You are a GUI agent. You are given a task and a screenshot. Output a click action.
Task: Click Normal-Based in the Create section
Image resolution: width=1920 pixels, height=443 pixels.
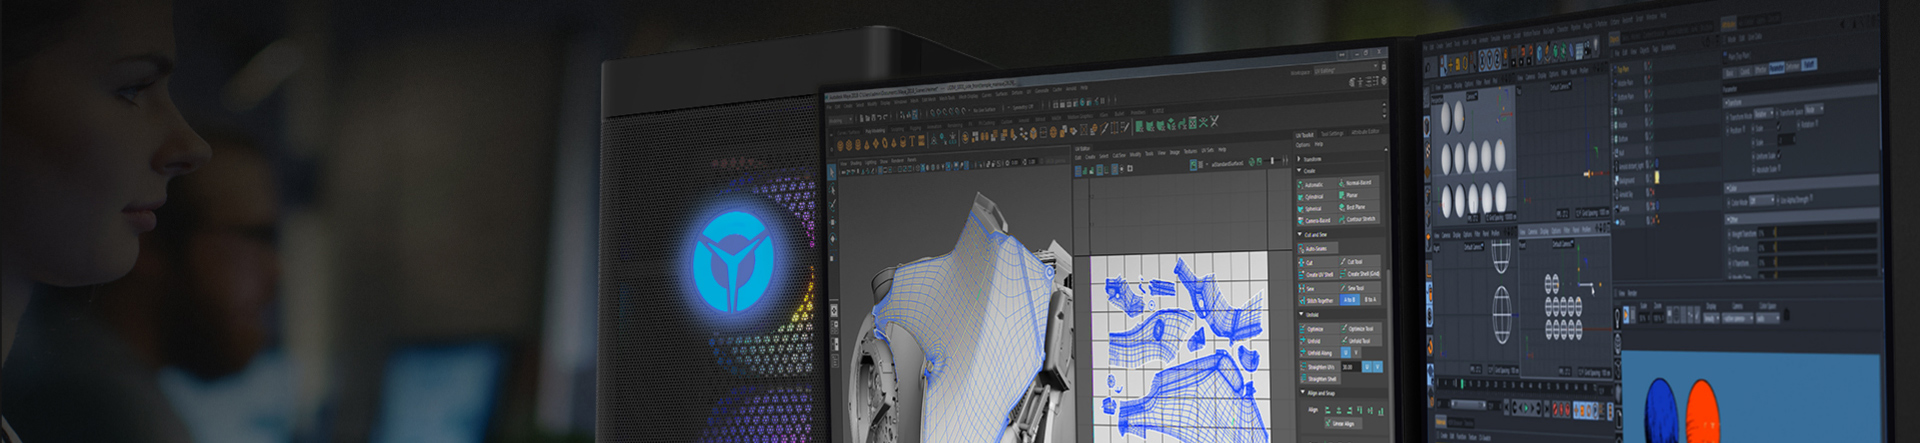pos(1358,184)
